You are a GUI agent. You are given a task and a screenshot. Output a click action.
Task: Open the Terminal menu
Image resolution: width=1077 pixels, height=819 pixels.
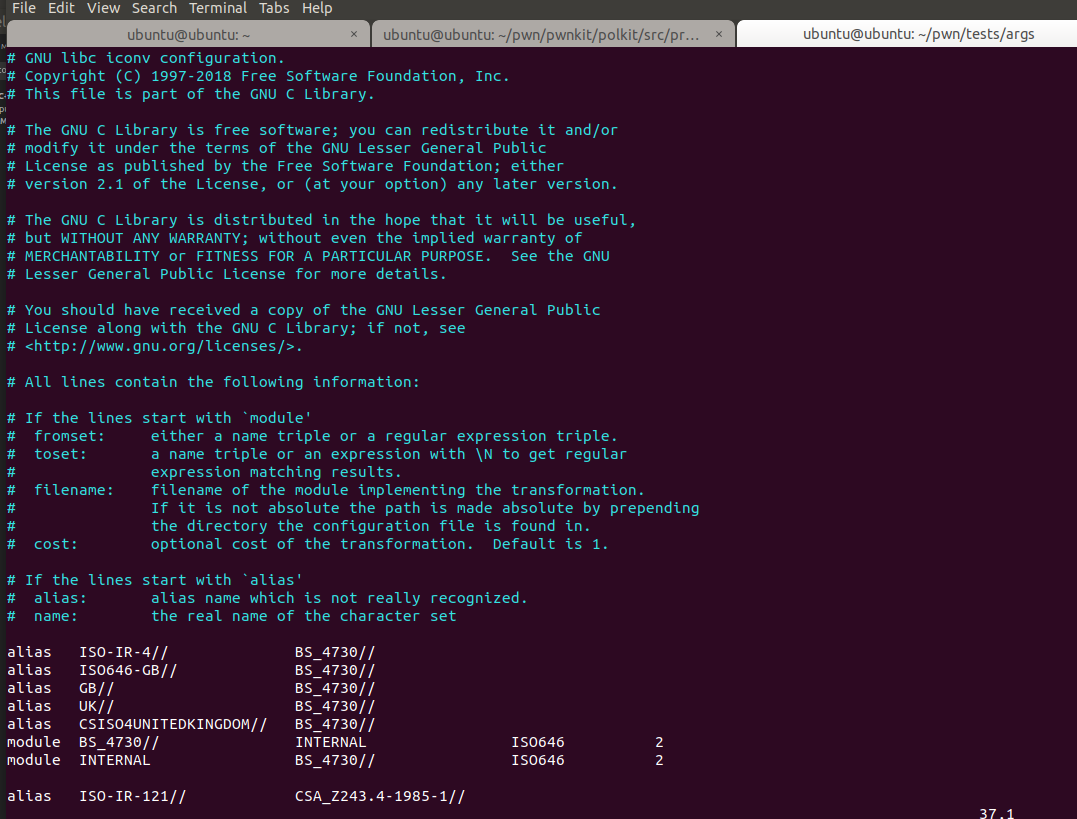click(218, 8)
